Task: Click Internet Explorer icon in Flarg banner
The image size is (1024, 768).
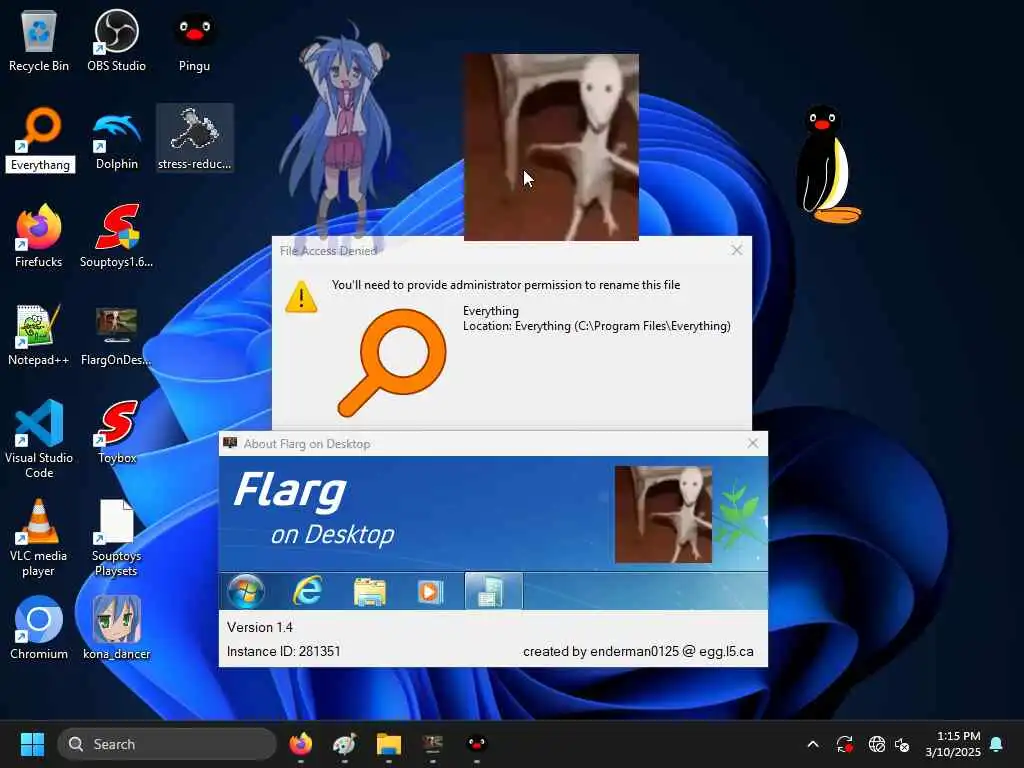Action: coord(307,592)
